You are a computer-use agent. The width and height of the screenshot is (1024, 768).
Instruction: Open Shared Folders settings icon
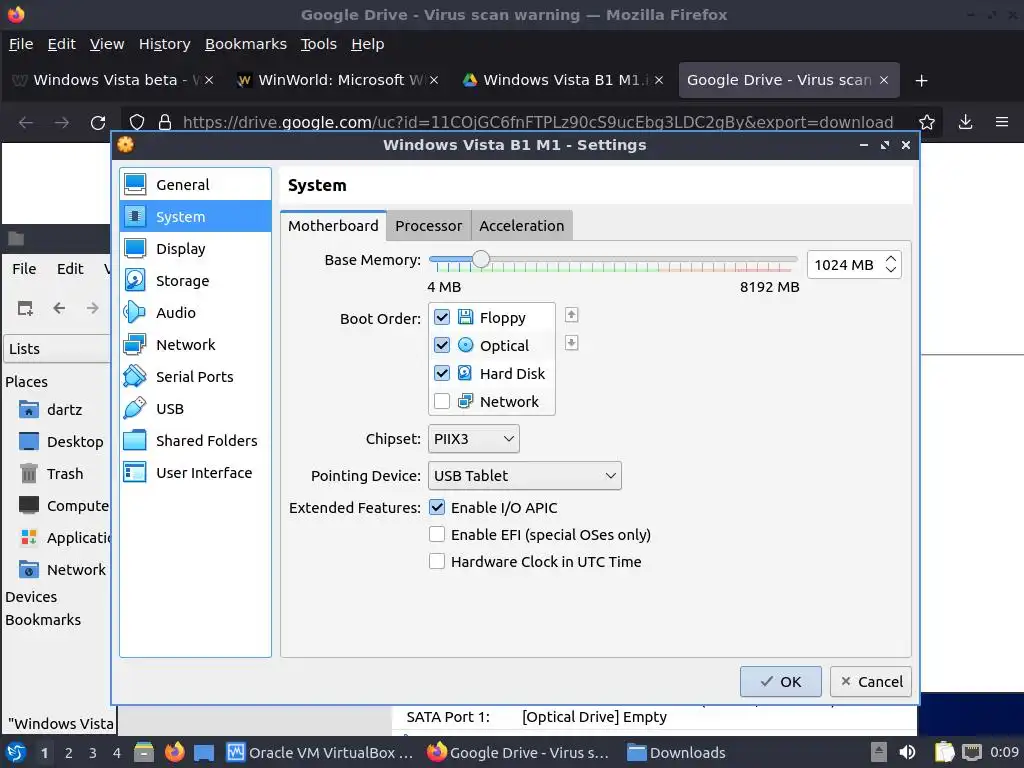pyautogui.click(x=135, y=441)
